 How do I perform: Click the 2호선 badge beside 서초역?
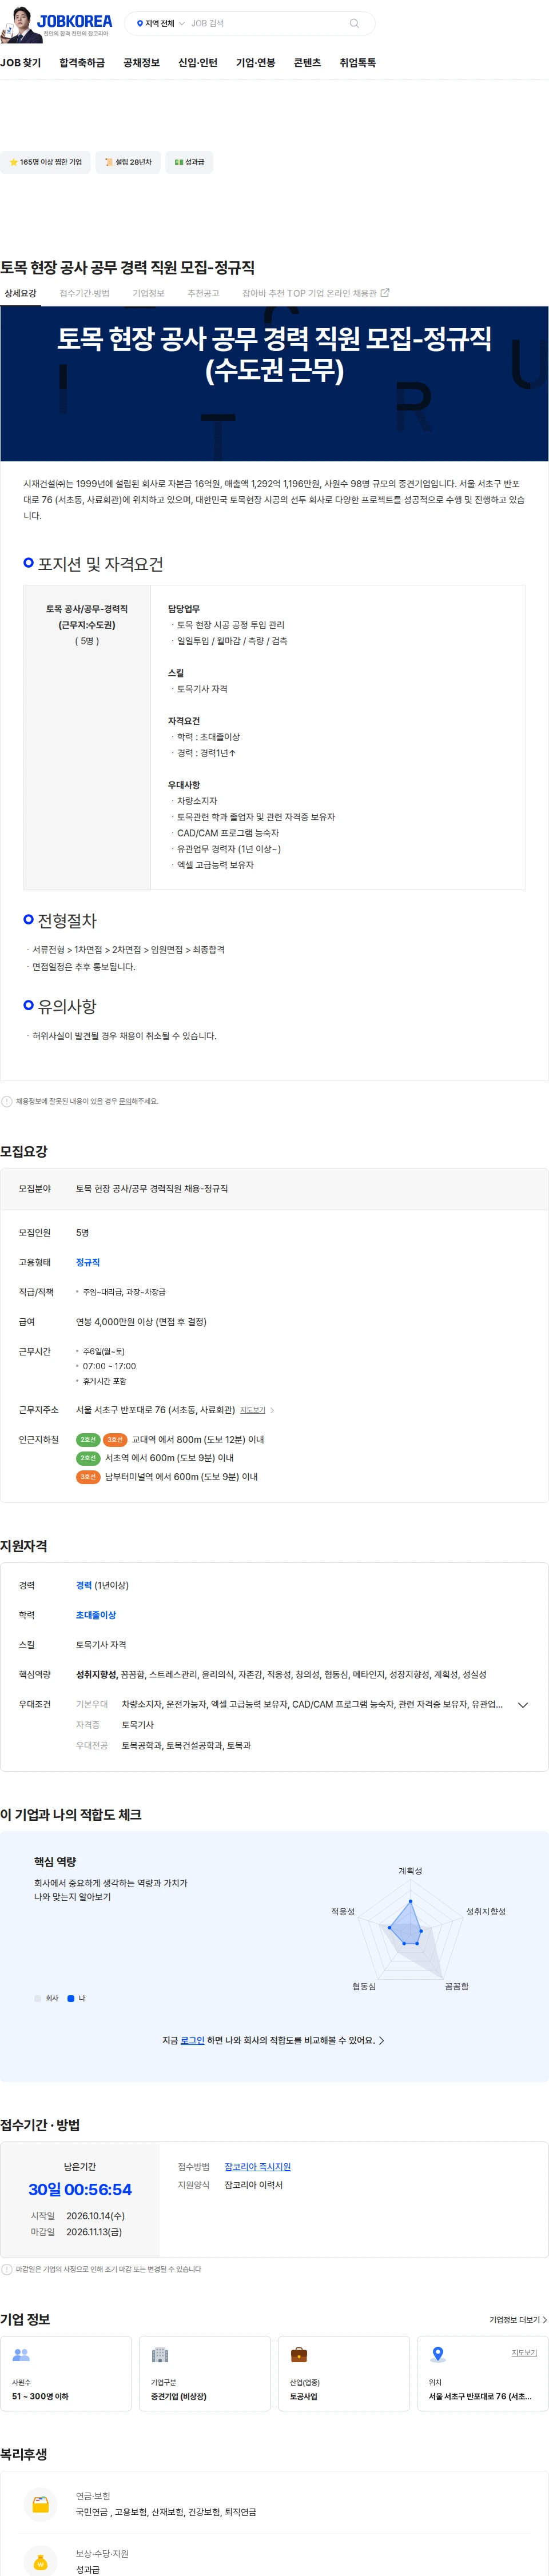[x=88, y=1458]
